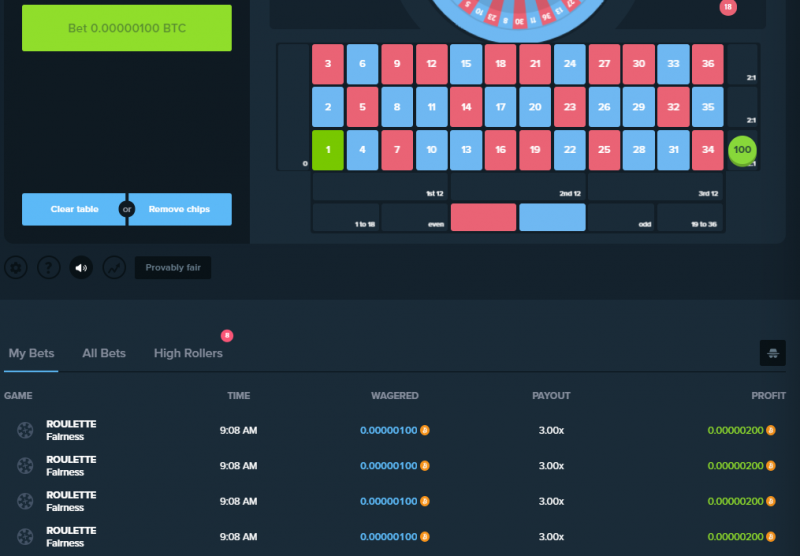Place chip on number 22
Screen dimensions: 800x556
click(x=569, y=150)
